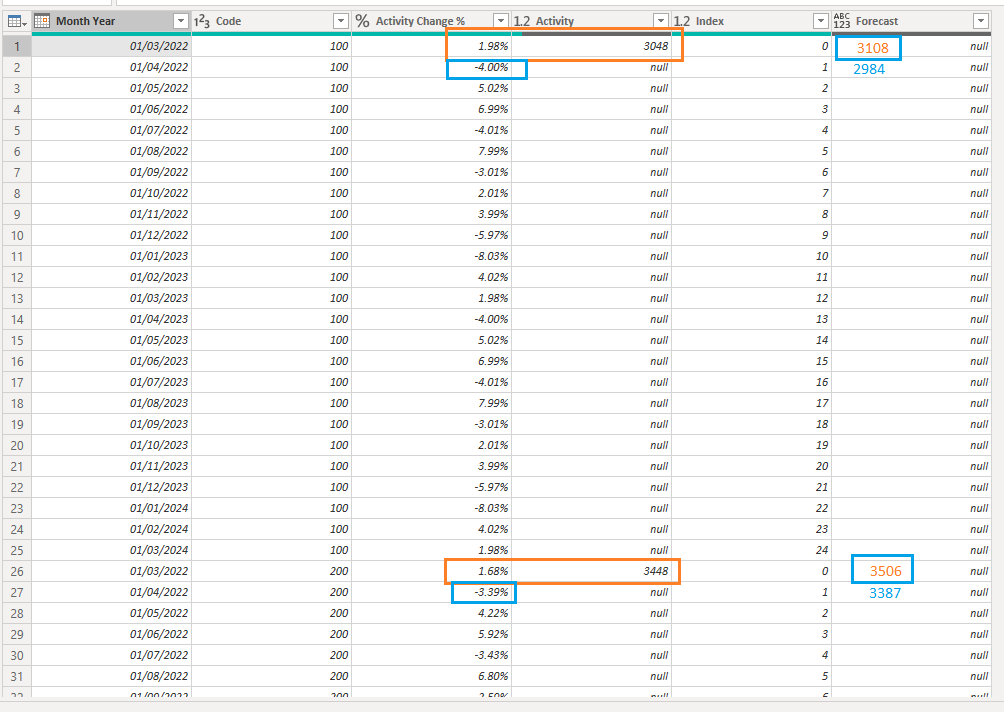Click the 01/03/2022 date in row 1

point(111,46)
